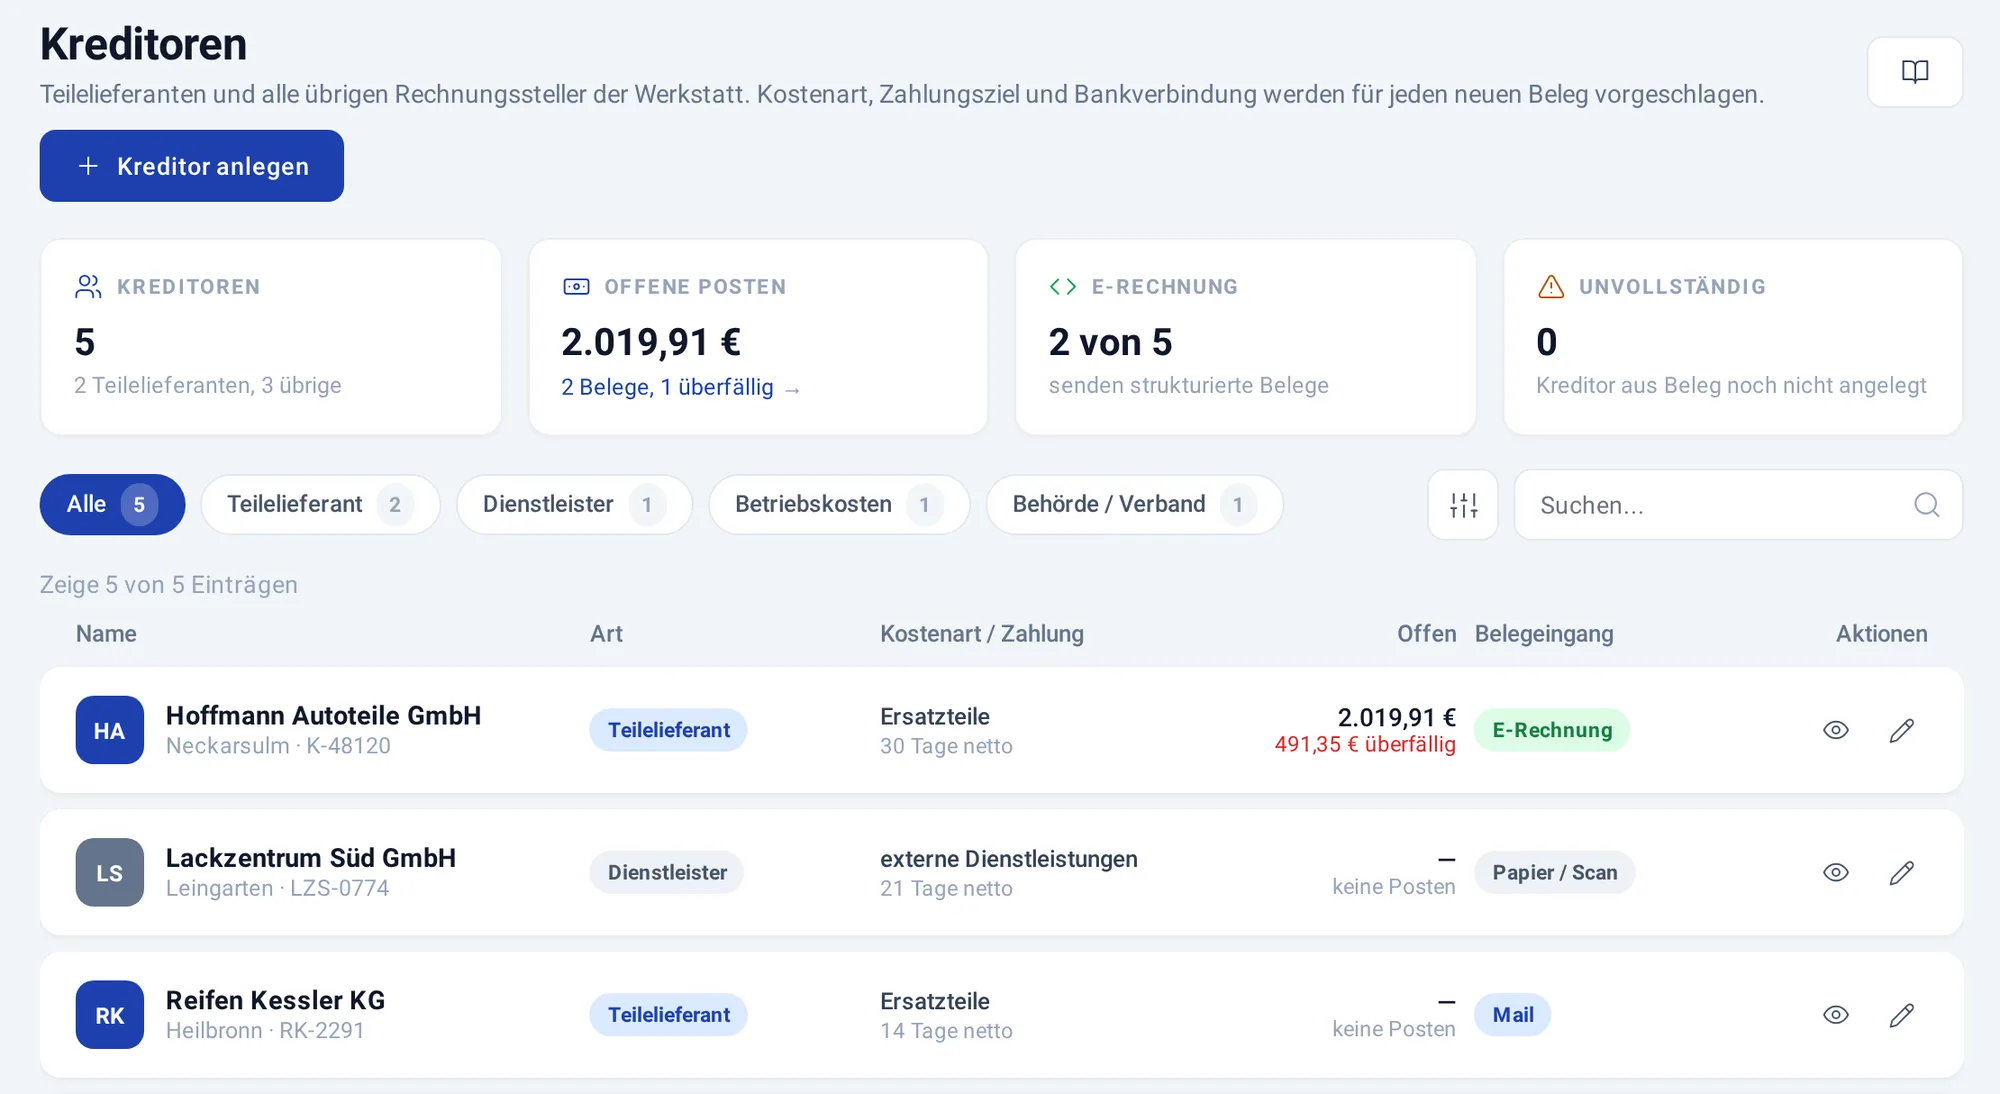Screen dimensions: 2000x1094
Task: Click the RK avatar of Reifen Kessler
Action: tap(110, 1015)
